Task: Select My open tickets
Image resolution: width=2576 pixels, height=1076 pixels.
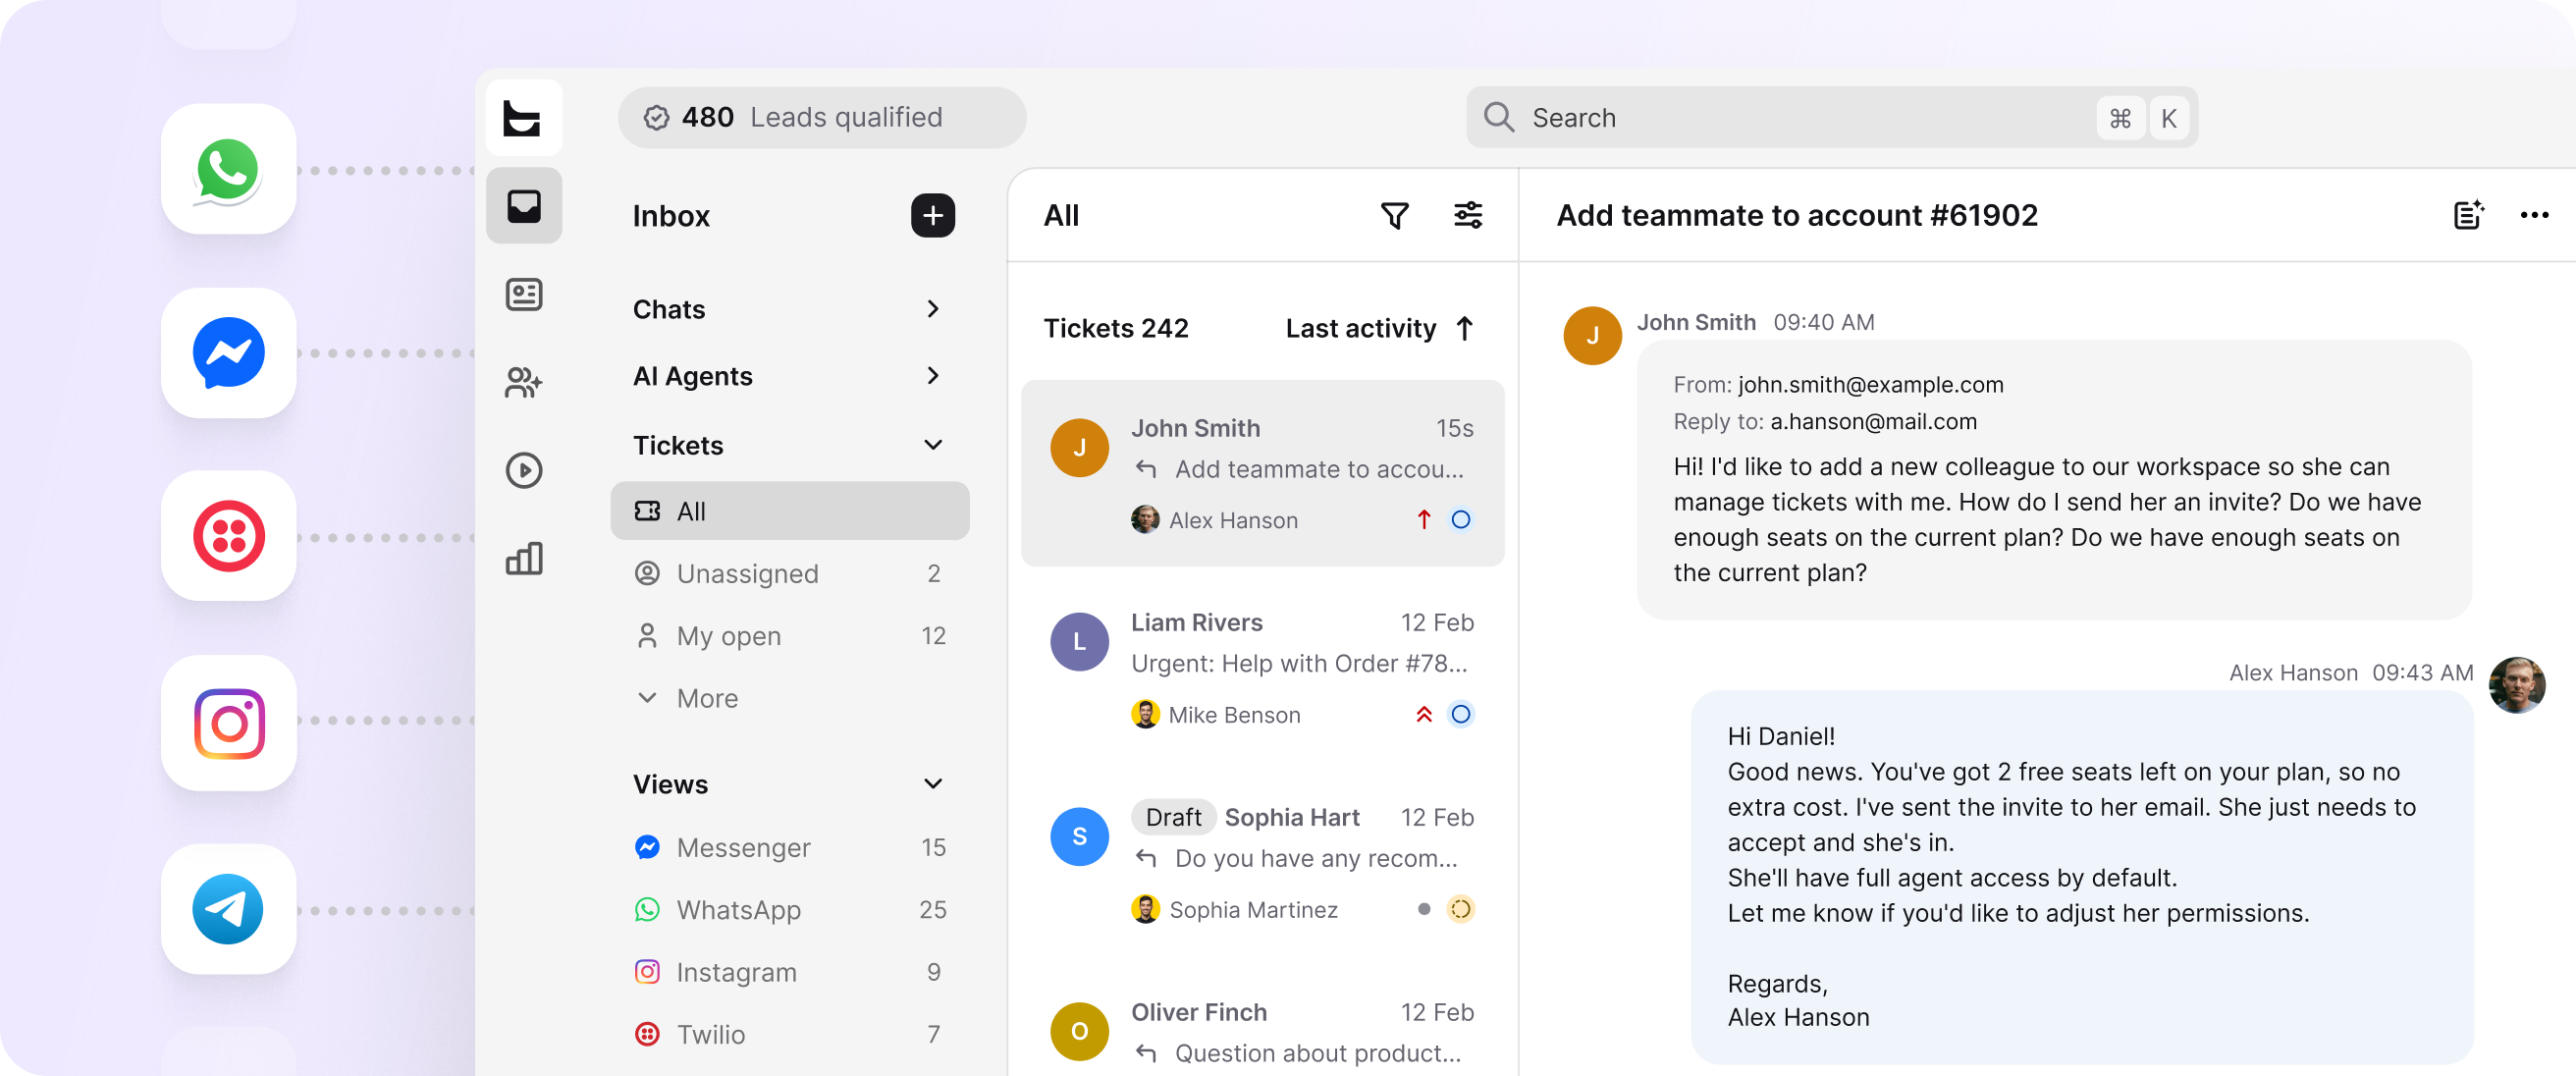Action: (x=789, y=636)
